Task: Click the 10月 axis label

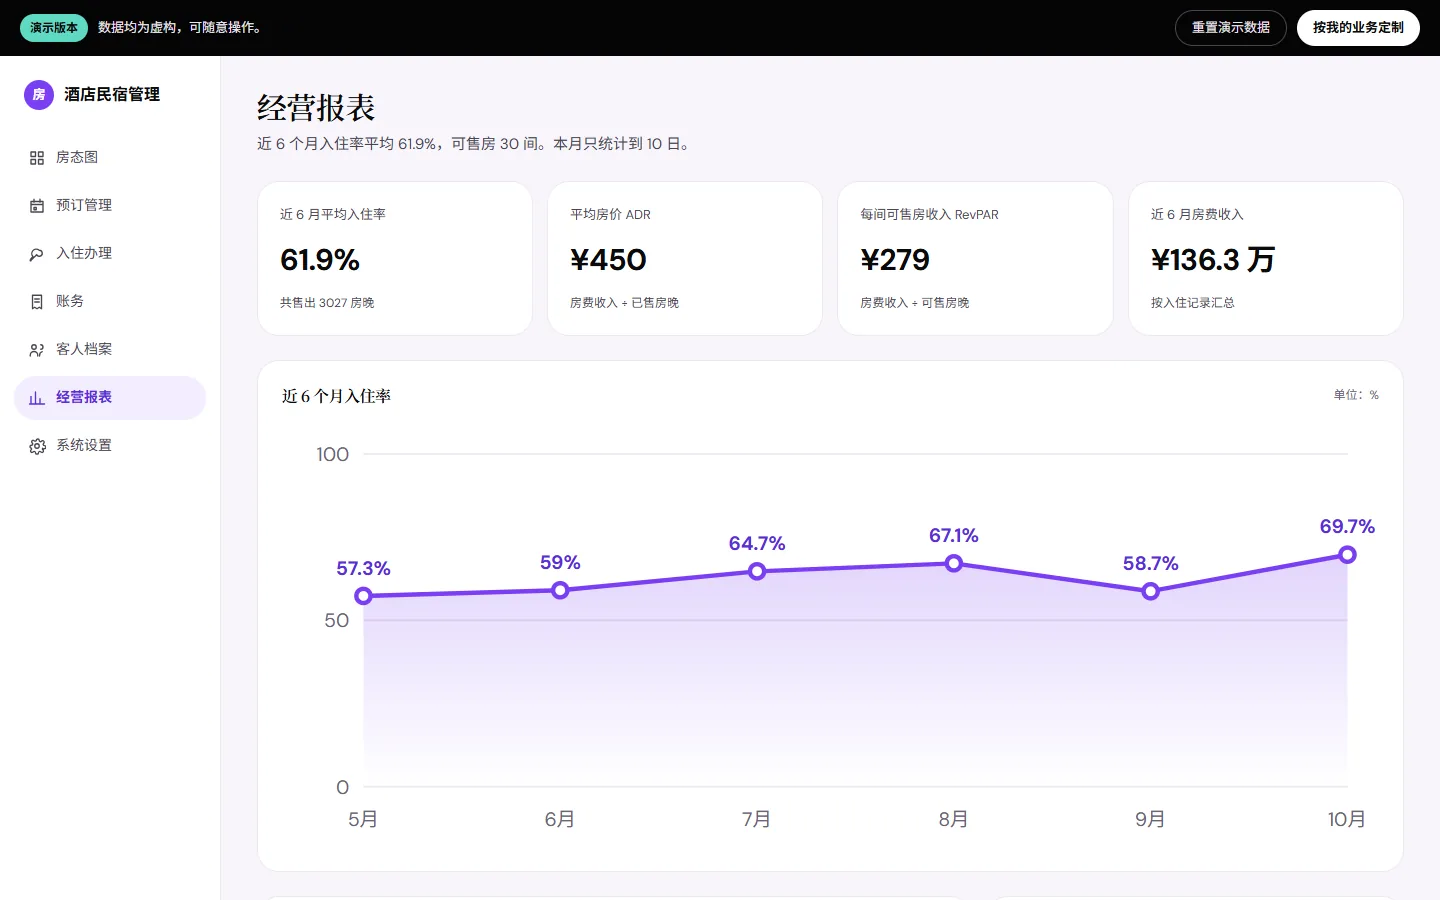Action: 1346,820
